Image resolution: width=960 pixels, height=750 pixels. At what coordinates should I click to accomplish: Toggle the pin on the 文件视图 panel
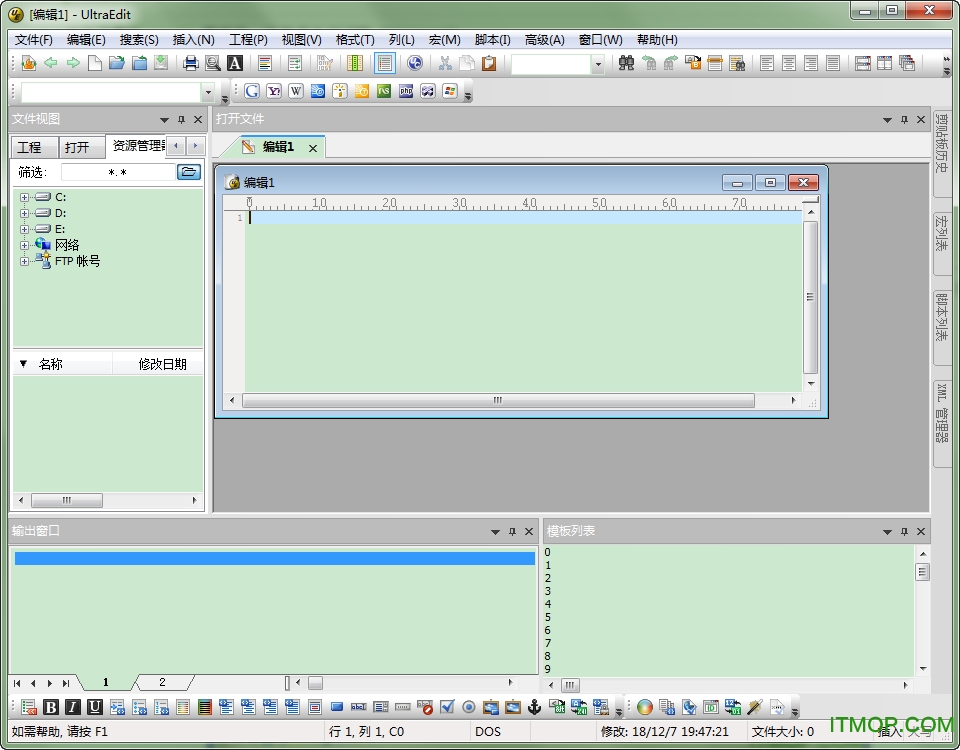point(181,119)
